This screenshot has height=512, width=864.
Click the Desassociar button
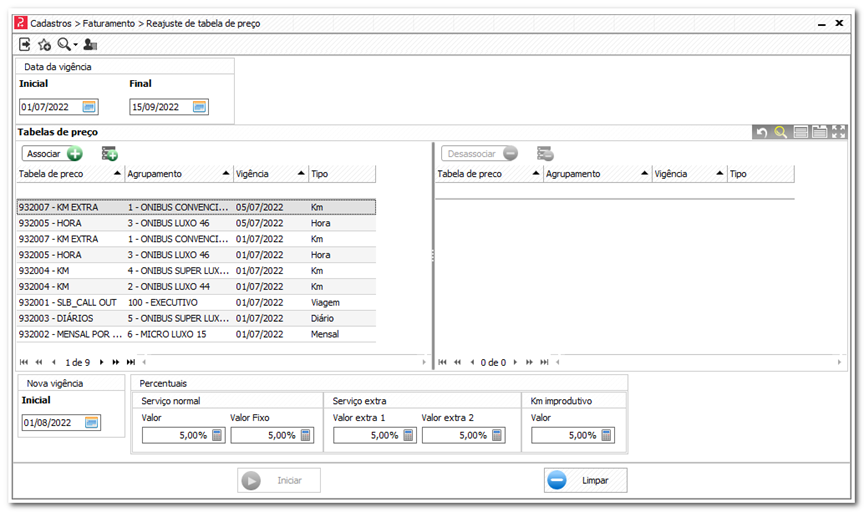point(479,154)
